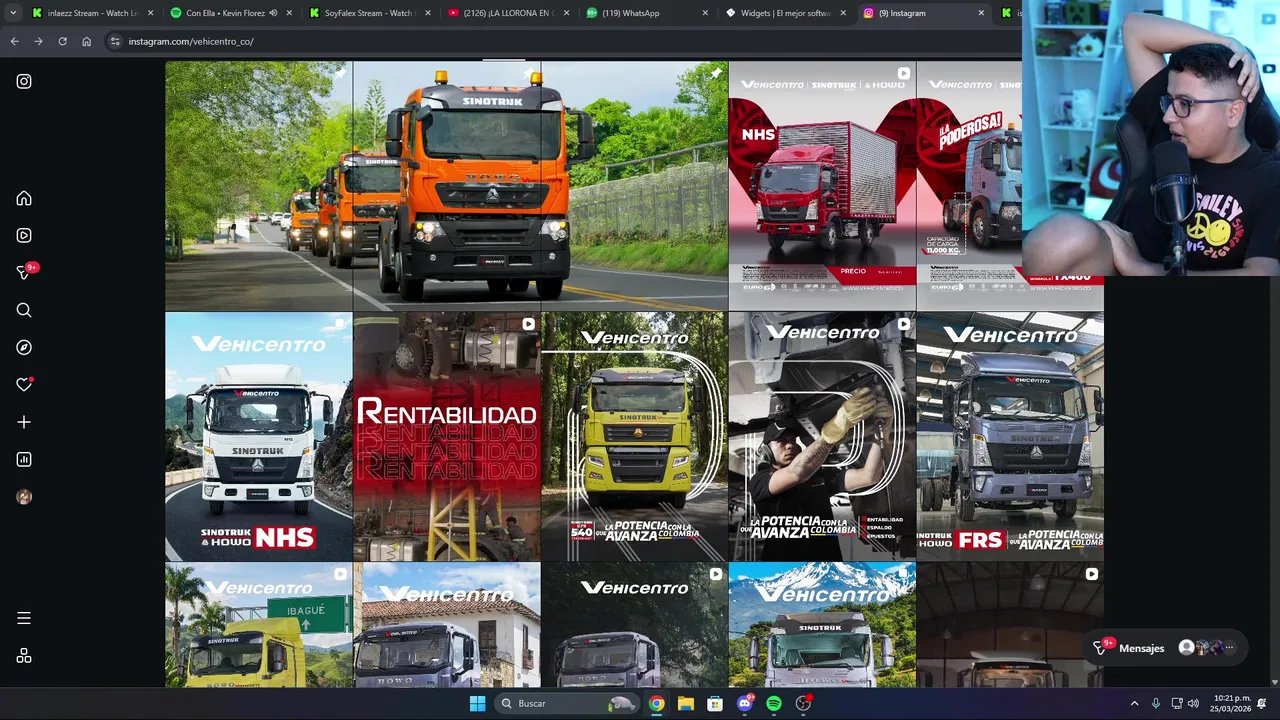Go back with browser back arrow
Viewport: 1280px width, 720px height.
point(14,41)
